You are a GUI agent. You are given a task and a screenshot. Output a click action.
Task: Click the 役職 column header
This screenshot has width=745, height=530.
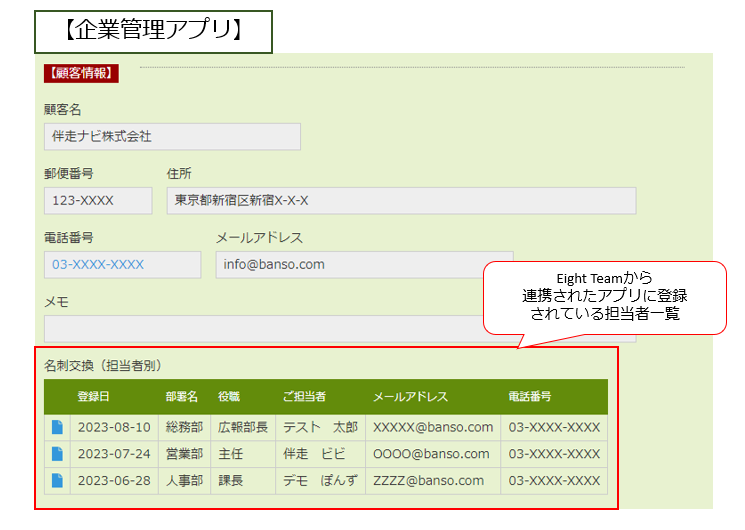[x=229, y=397]
